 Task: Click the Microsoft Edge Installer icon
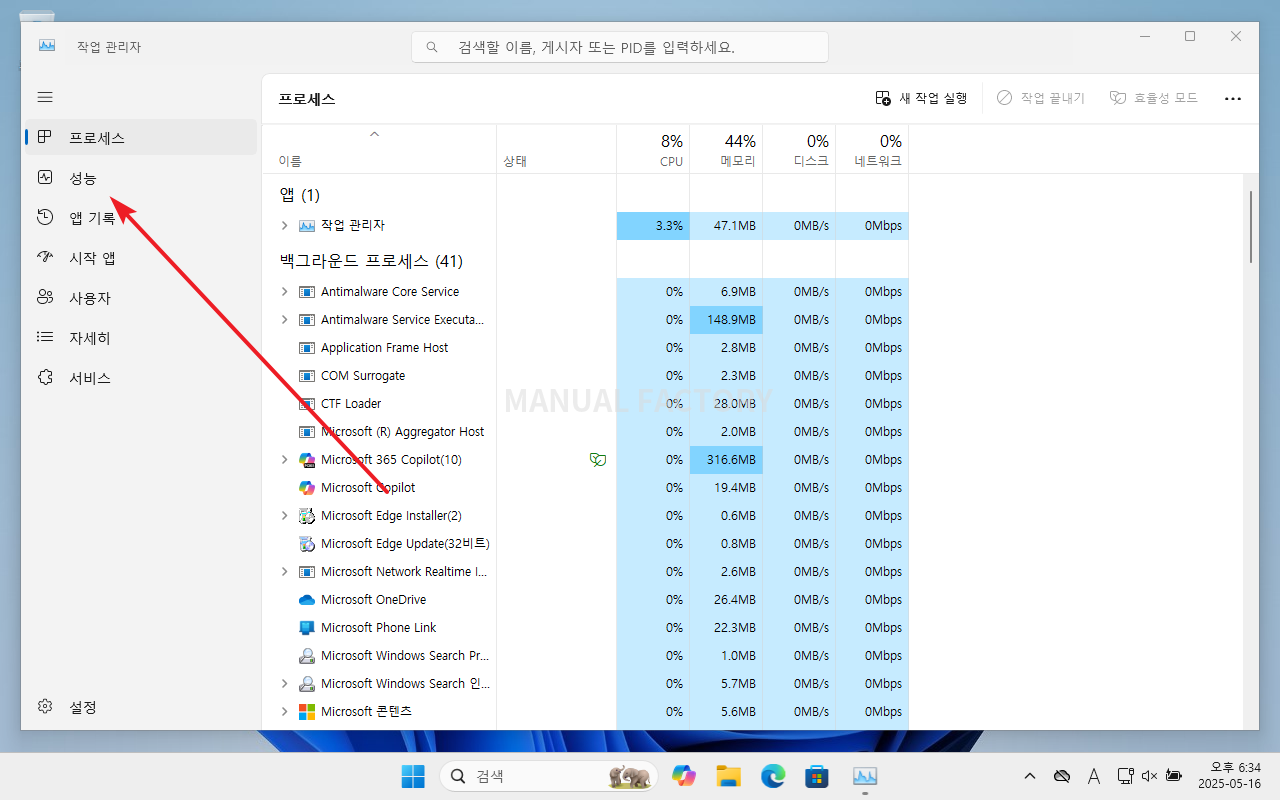point(307,516)
